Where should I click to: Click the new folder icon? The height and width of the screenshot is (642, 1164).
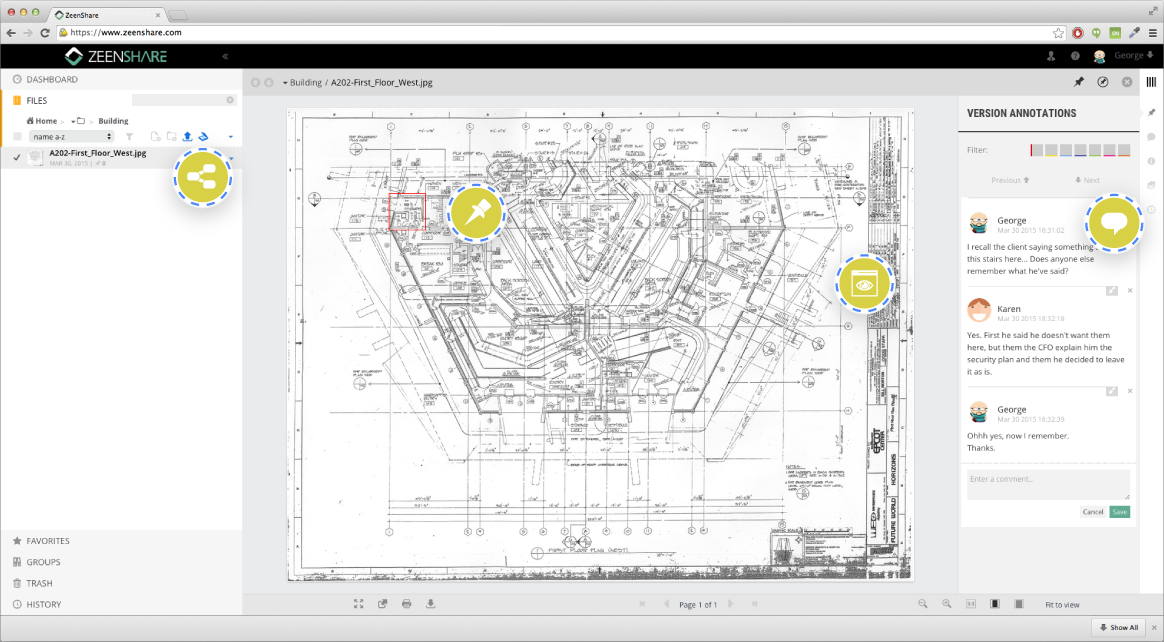[171, 137]
